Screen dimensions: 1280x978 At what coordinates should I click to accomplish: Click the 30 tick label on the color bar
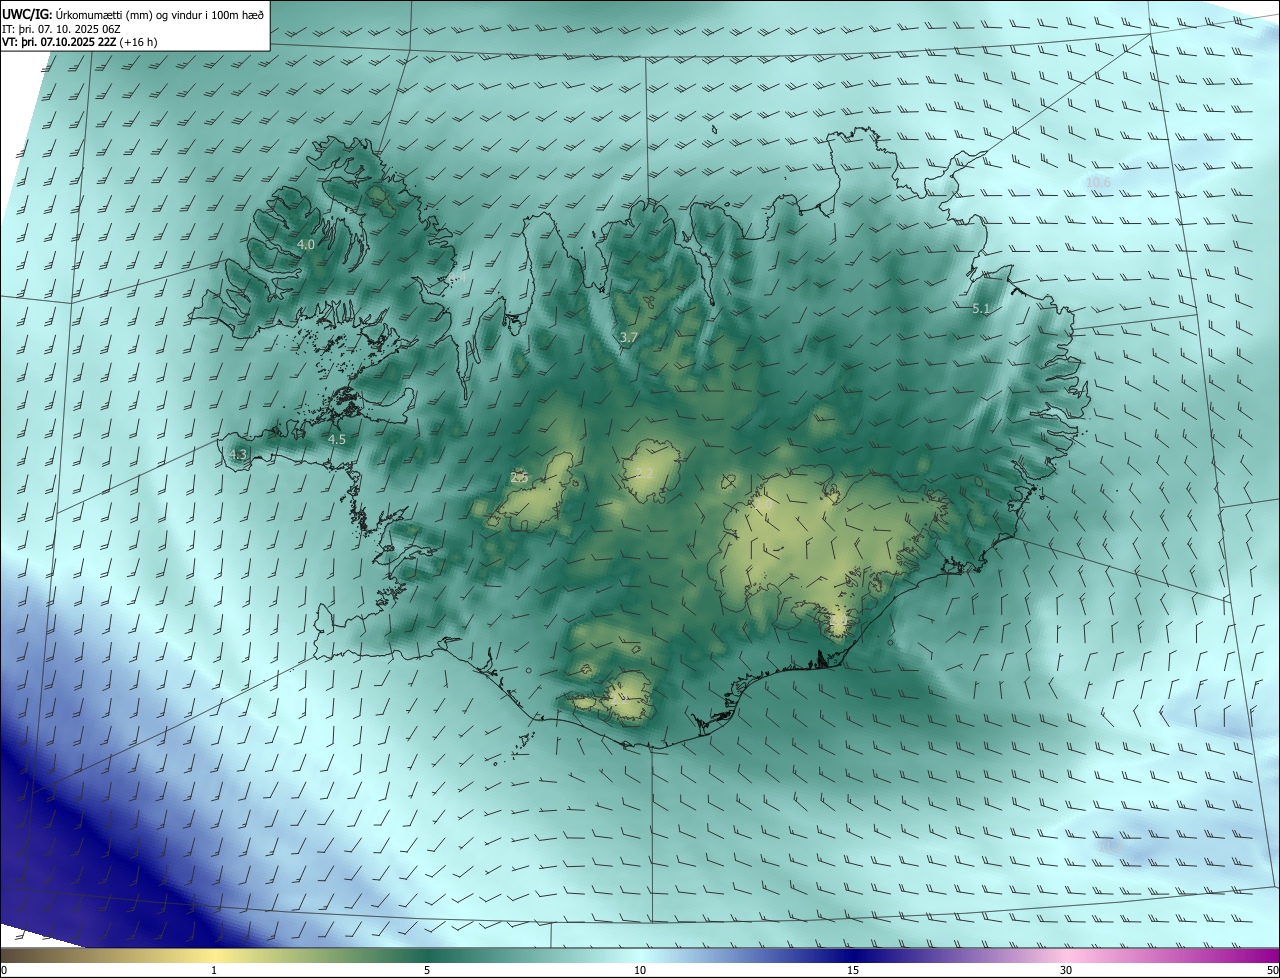coord(1066,970)
